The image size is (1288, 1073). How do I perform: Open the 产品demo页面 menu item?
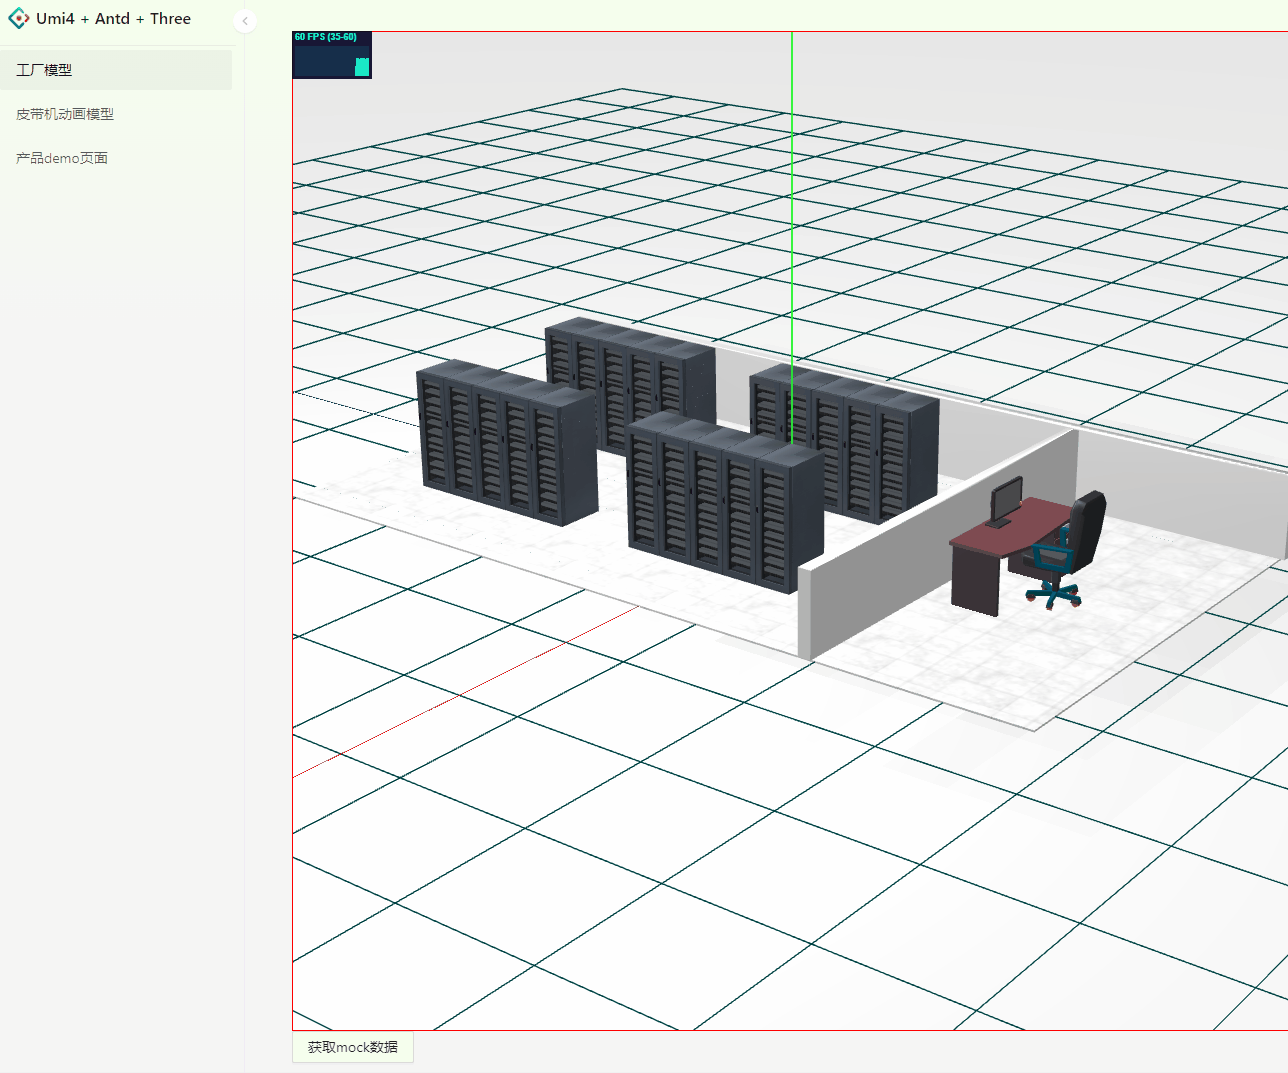tap(116, 158)
